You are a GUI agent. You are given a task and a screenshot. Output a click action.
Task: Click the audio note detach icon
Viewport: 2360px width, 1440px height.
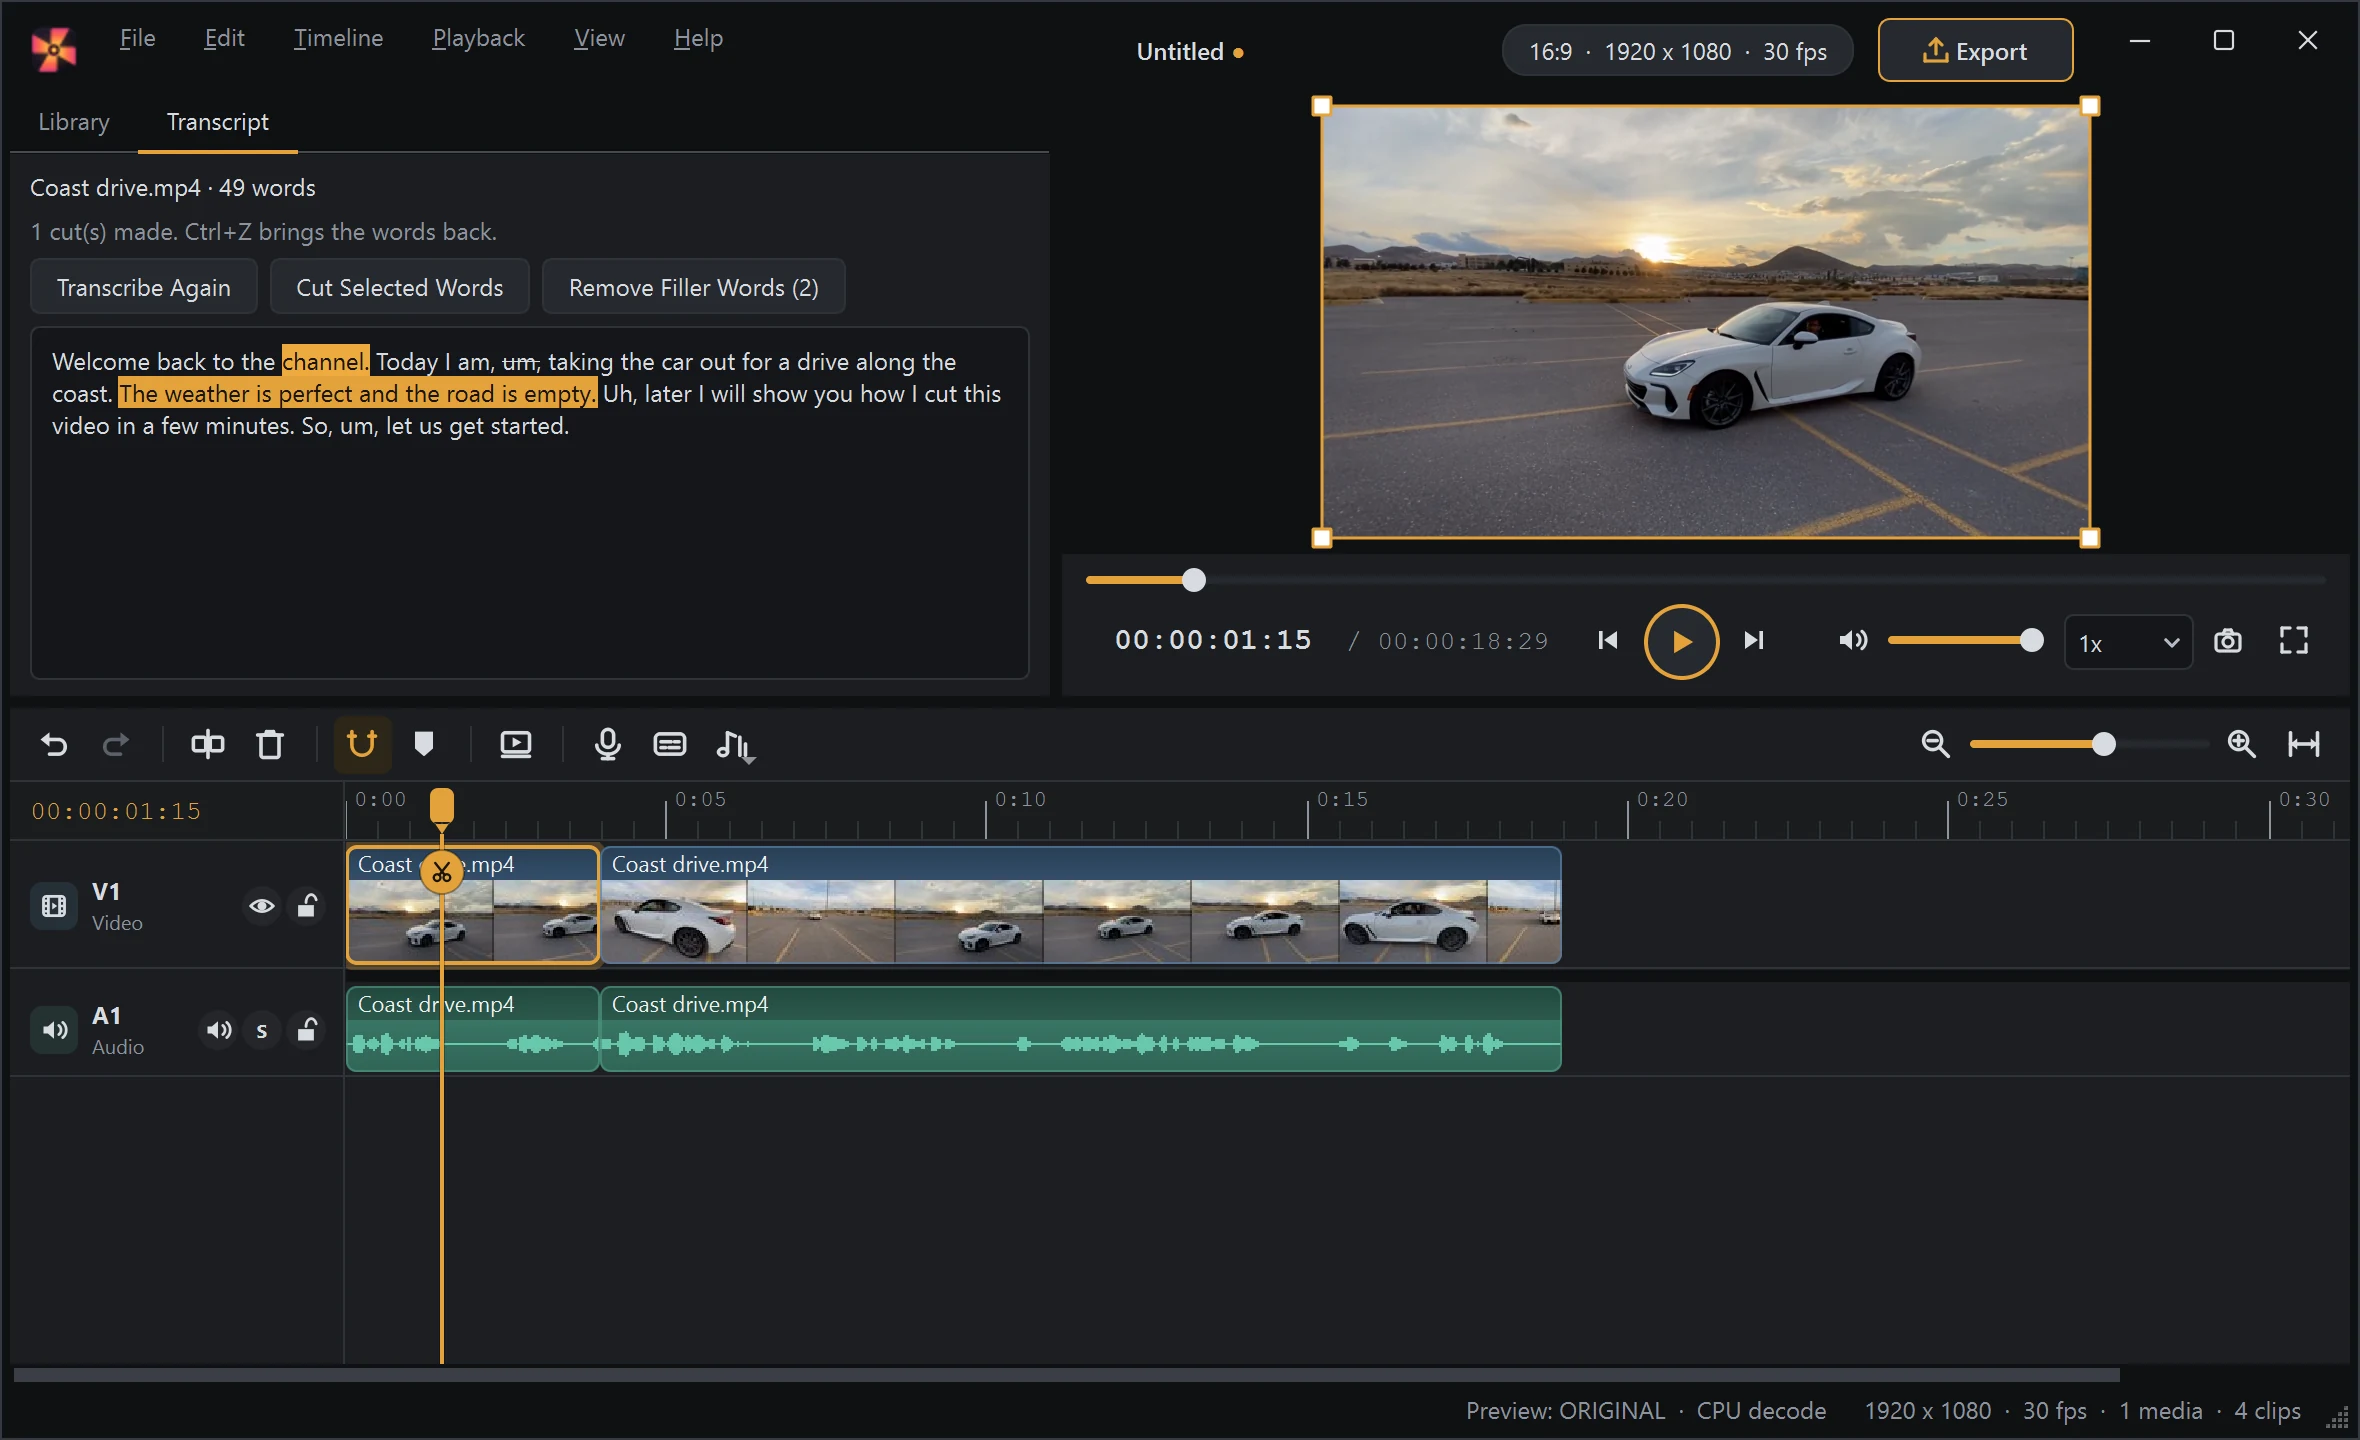pyautogui.click(x=735, y=746)
